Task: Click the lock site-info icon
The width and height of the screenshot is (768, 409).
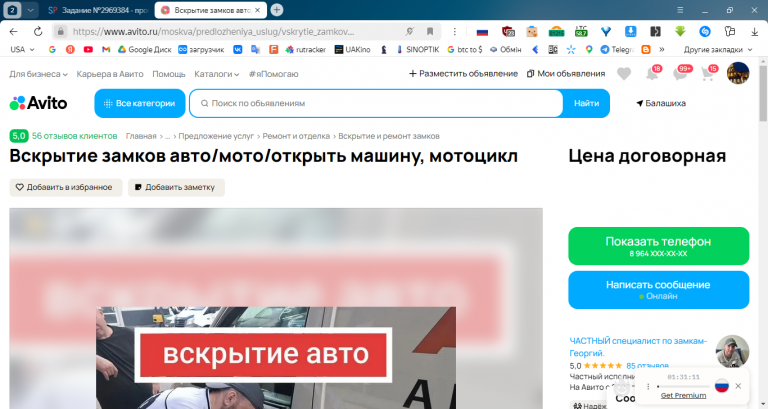Action: (60, 31)
